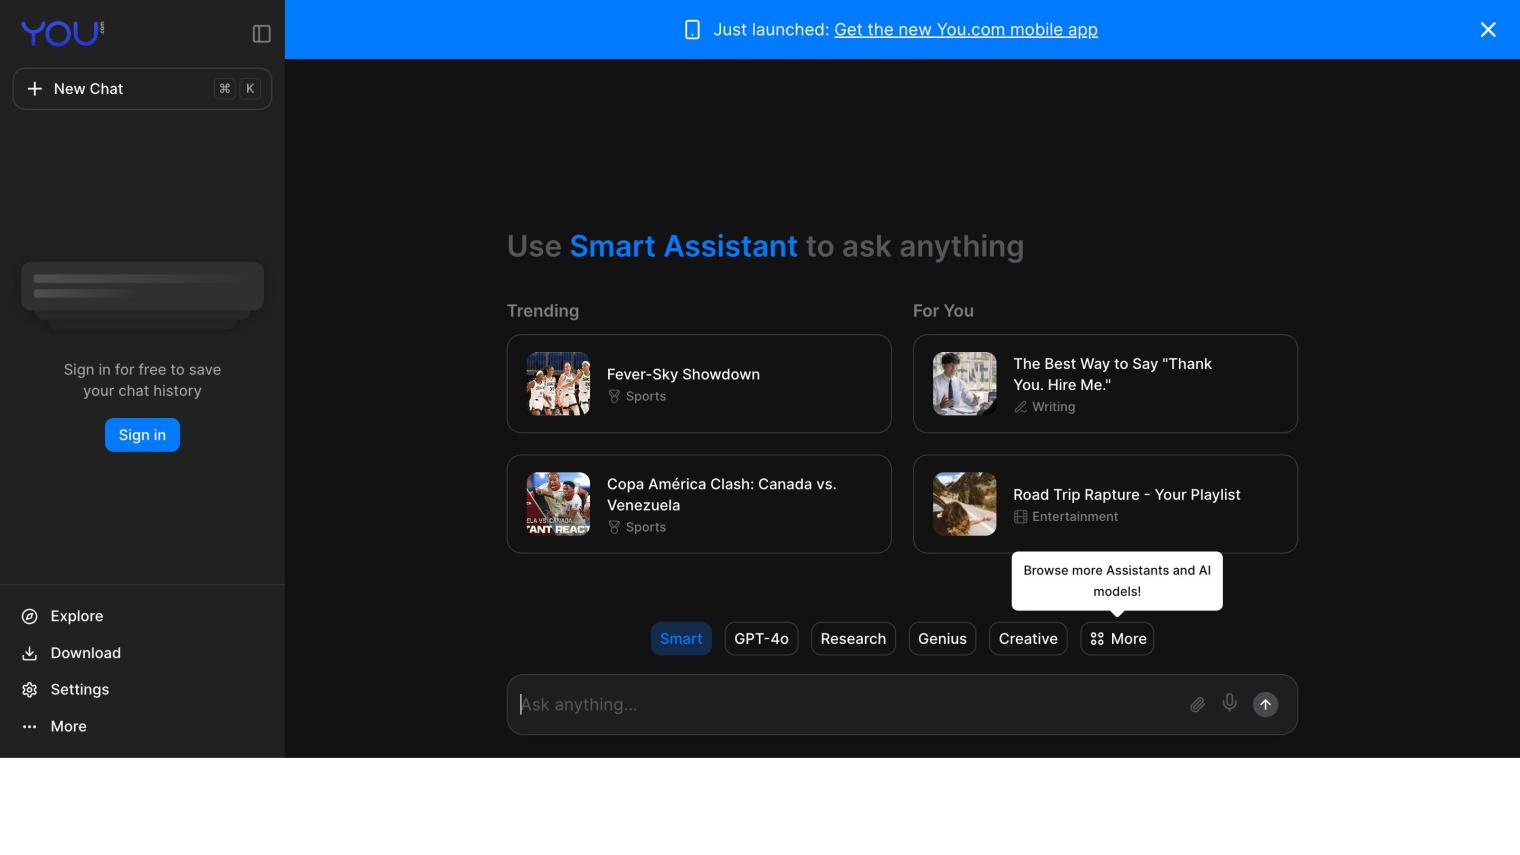1520x855 pixels.
Task: Switch to Creative mode
Action: 1028,639
